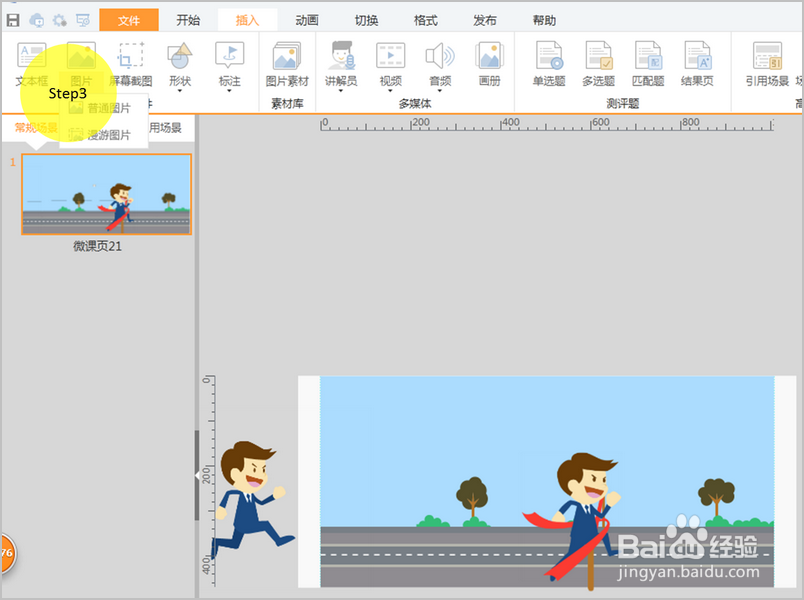Screen dimensions: 804x600
Task: Switch to the 格式 tab
Action: (x=426, y=20)
